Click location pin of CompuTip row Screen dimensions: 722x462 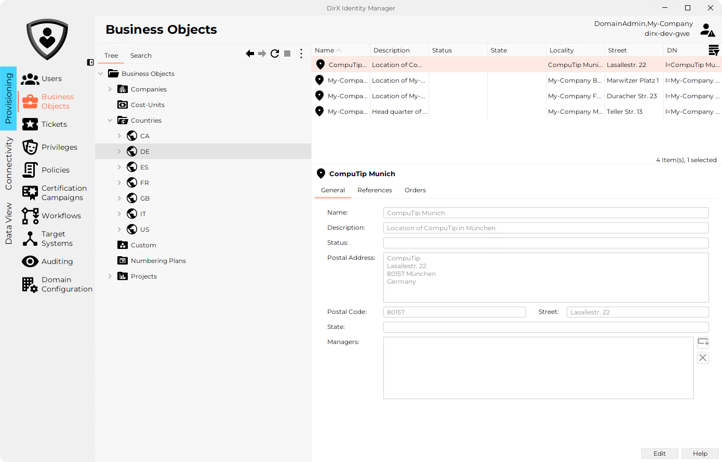320,64
